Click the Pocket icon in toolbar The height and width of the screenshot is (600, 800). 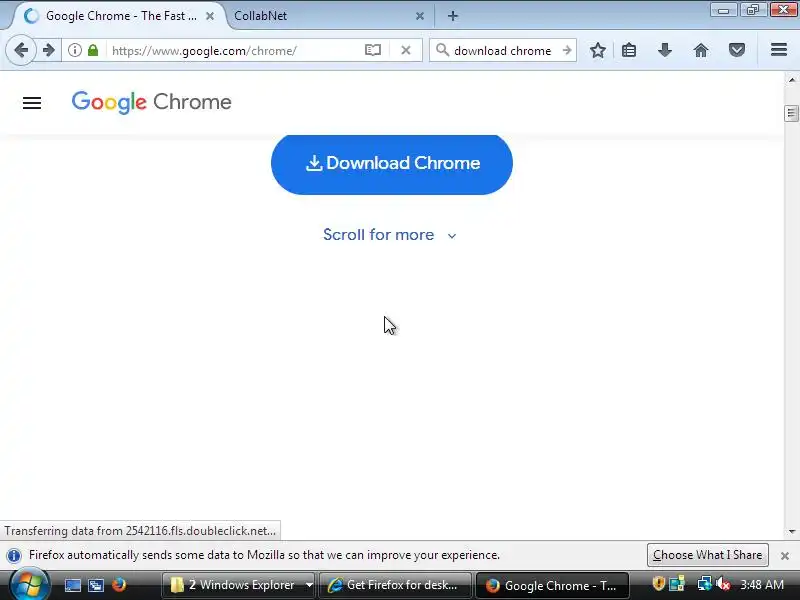pos(737,50)
